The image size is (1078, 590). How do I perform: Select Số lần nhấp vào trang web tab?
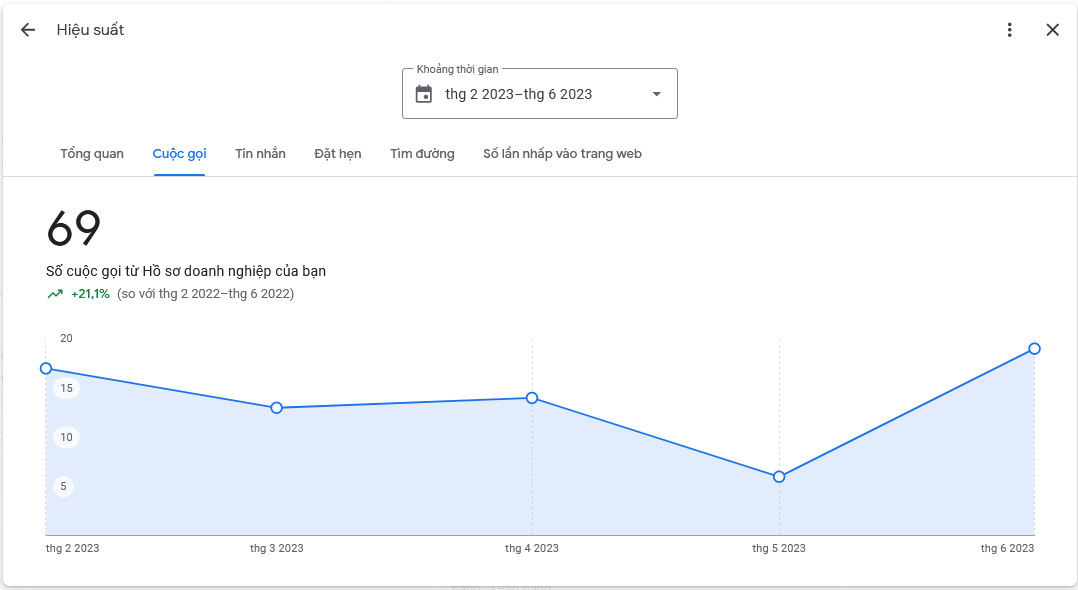click(x=562, y=153)
